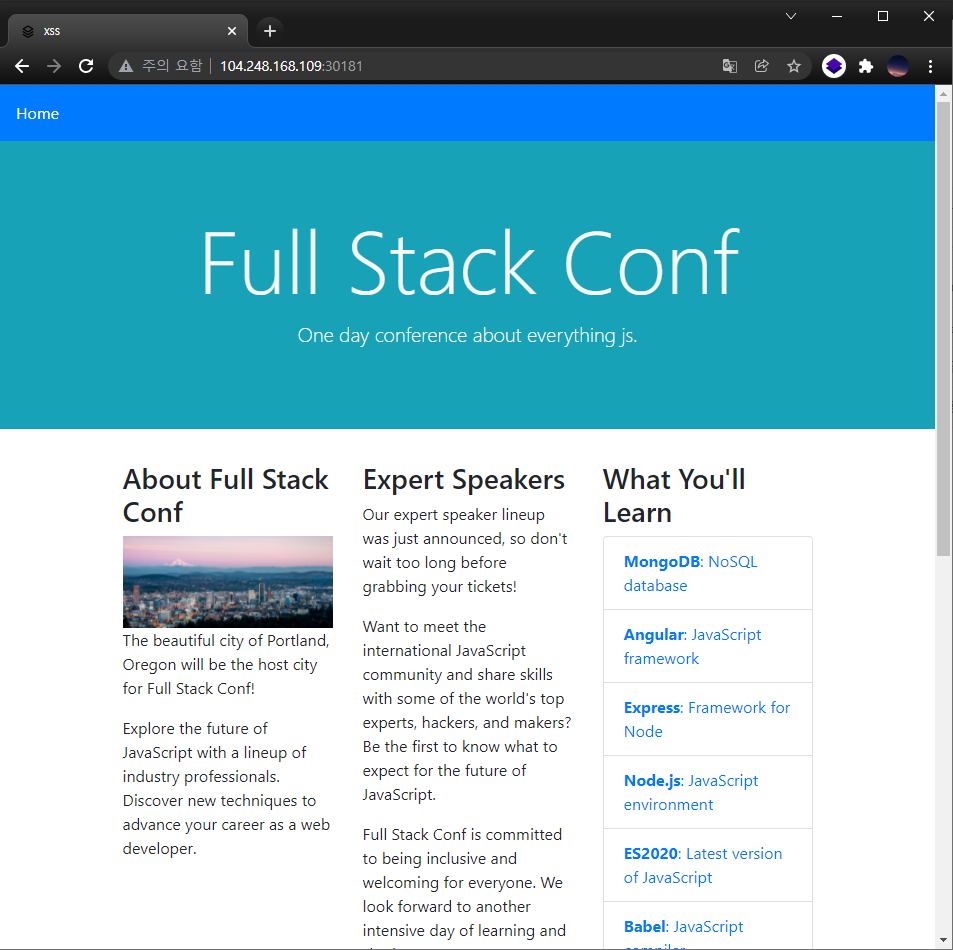Bookmark this page with the star
Viewport: 953px width, 950px height.
pos(794,66)
